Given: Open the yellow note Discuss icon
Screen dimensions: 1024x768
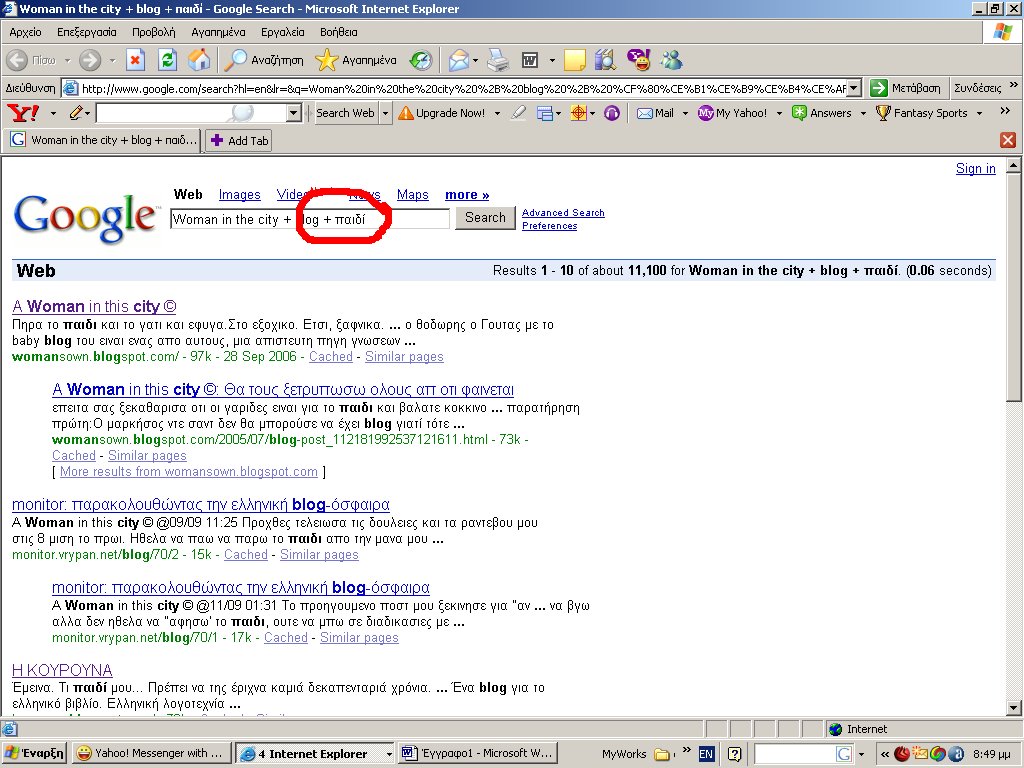Looking at the screenshot, I should click(x=575, y=61).
